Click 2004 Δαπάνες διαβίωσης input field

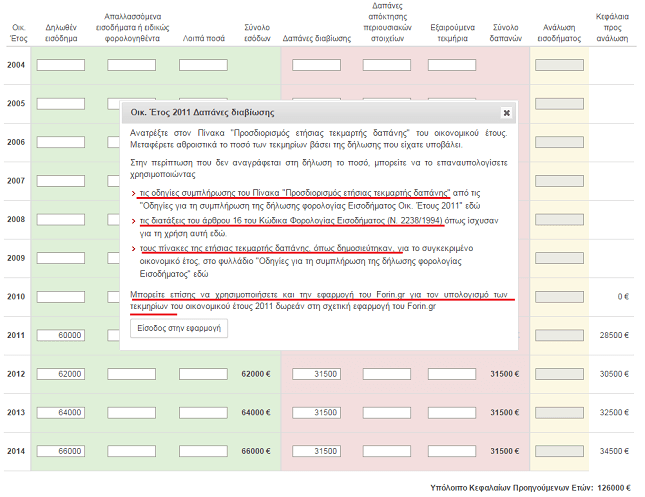click(x=316, y=65)
